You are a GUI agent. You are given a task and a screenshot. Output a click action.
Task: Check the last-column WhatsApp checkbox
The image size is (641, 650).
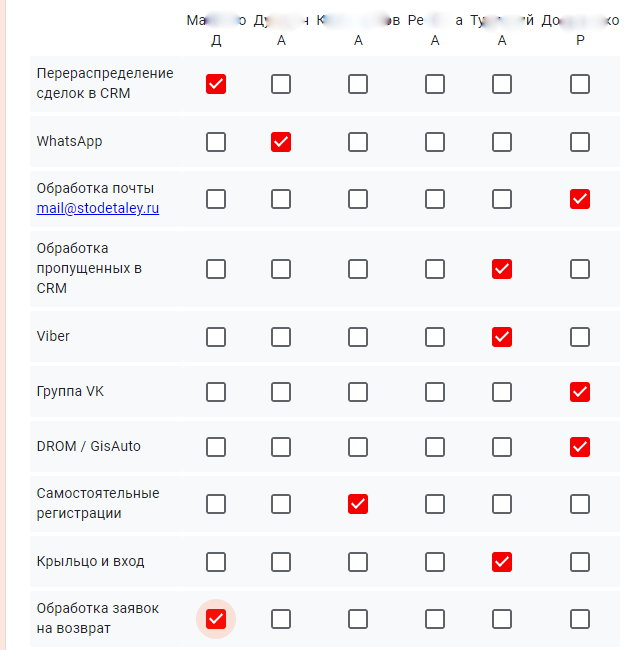[579, 142]
